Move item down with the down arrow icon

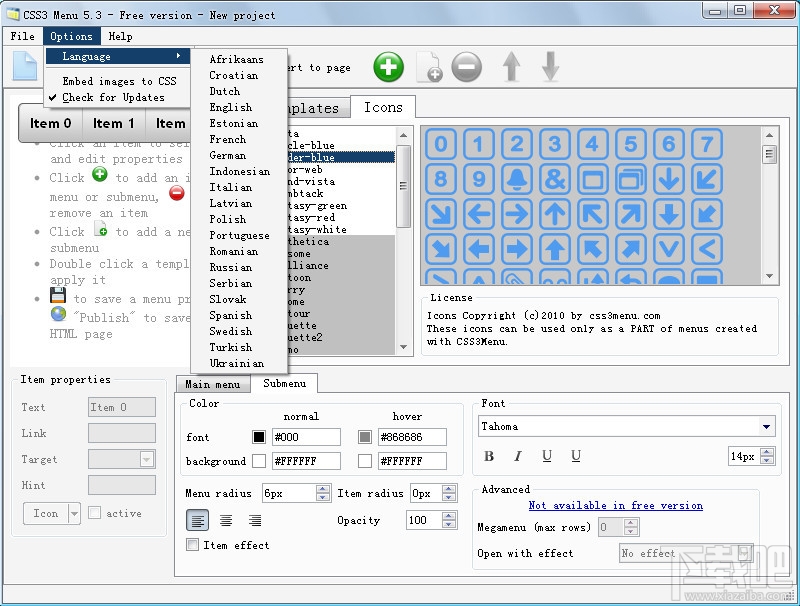(552, 67)
